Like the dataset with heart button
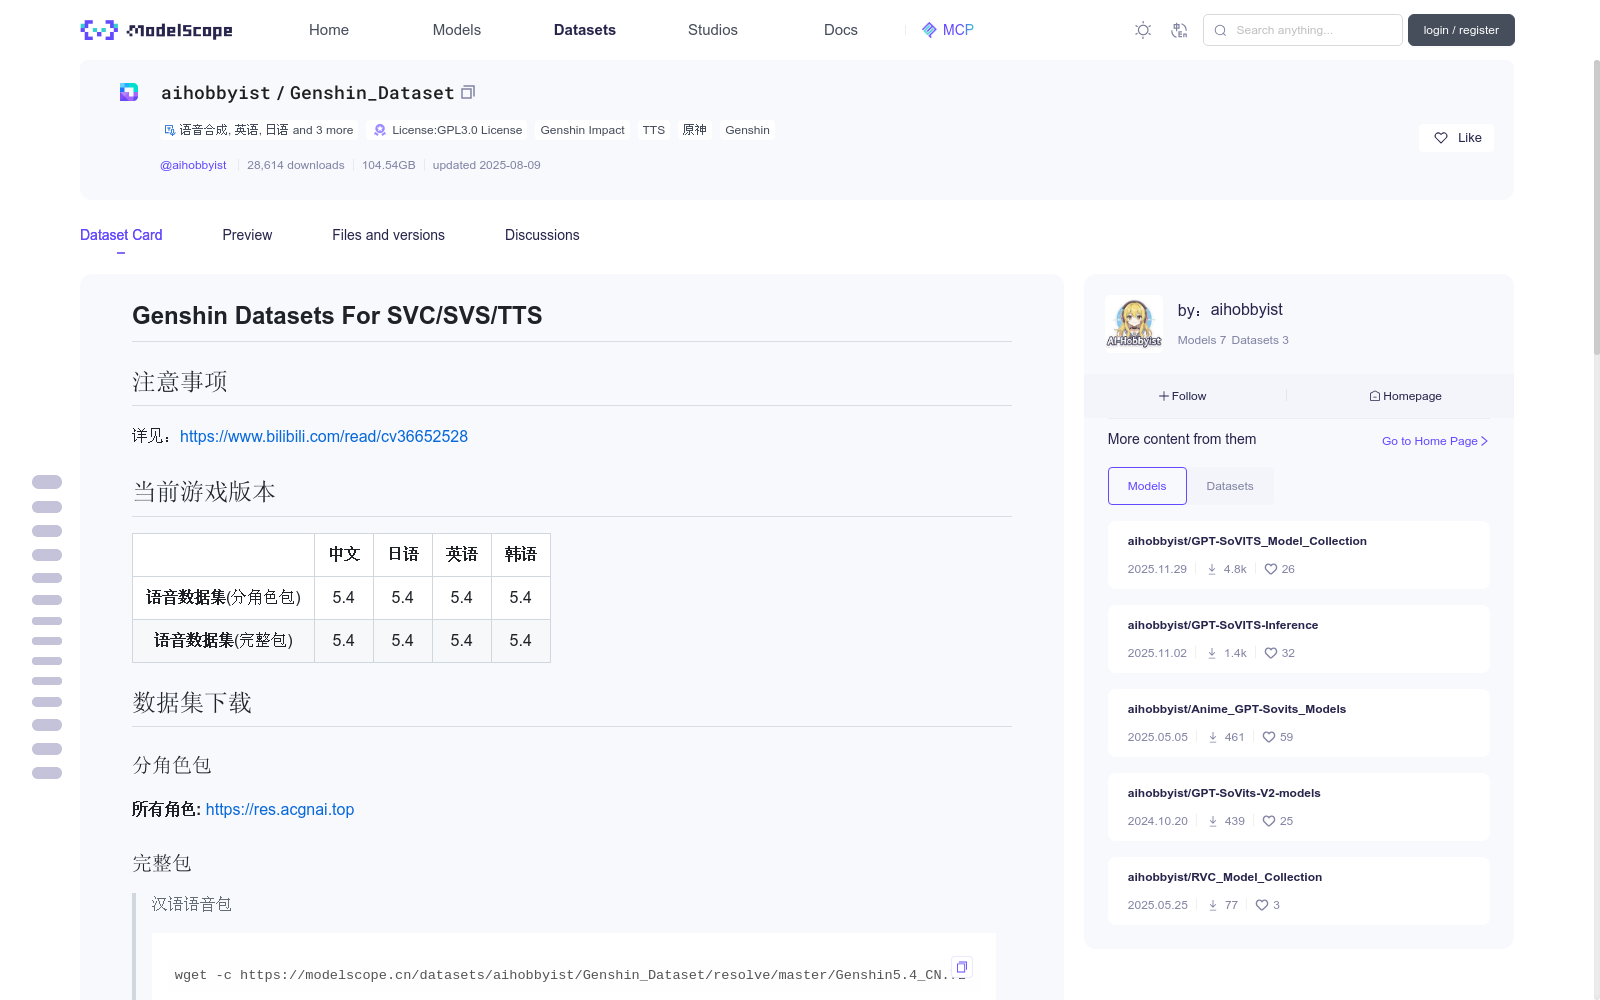 pos(1456,138)
